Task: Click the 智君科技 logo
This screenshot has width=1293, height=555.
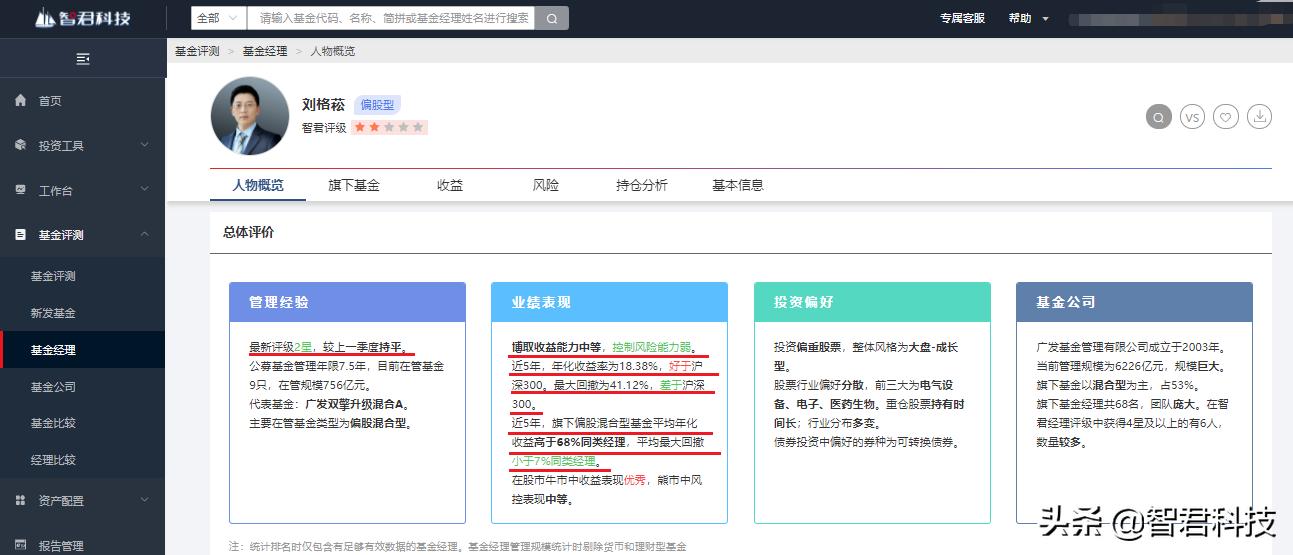Action: [83, 18]
